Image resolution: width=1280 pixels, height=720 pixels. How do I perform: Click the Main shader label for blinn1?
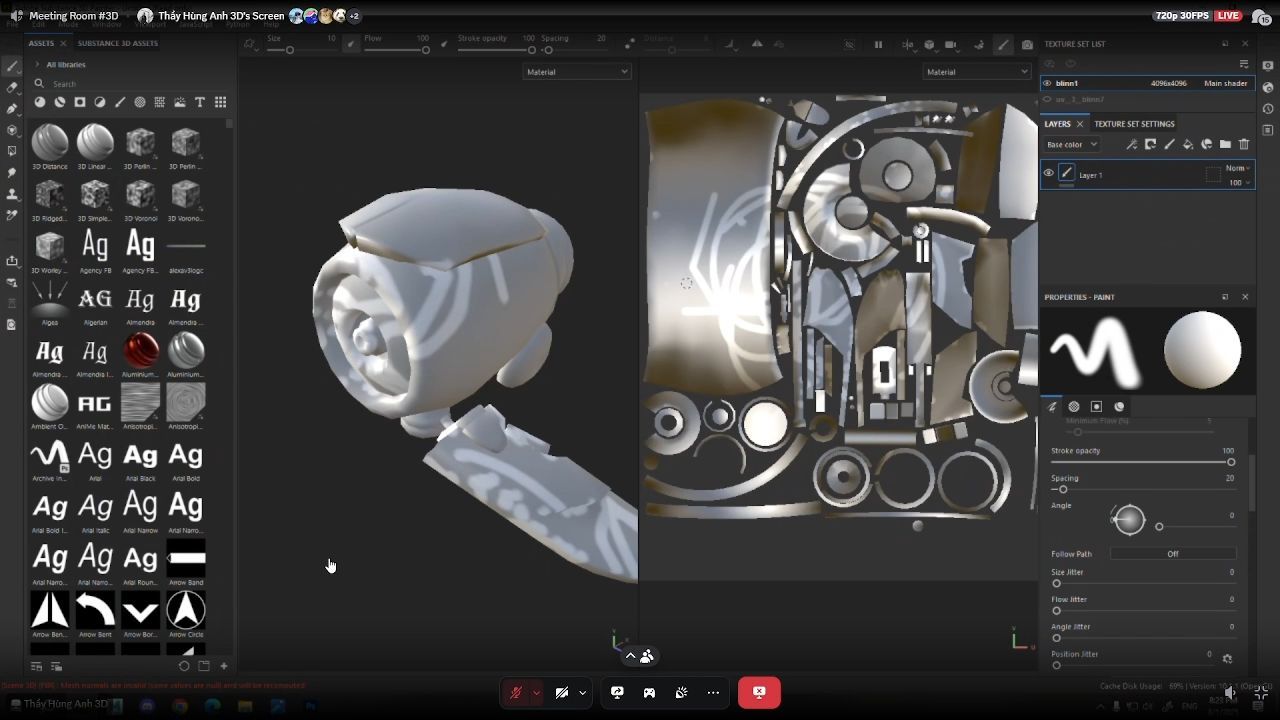[1226, 83]
